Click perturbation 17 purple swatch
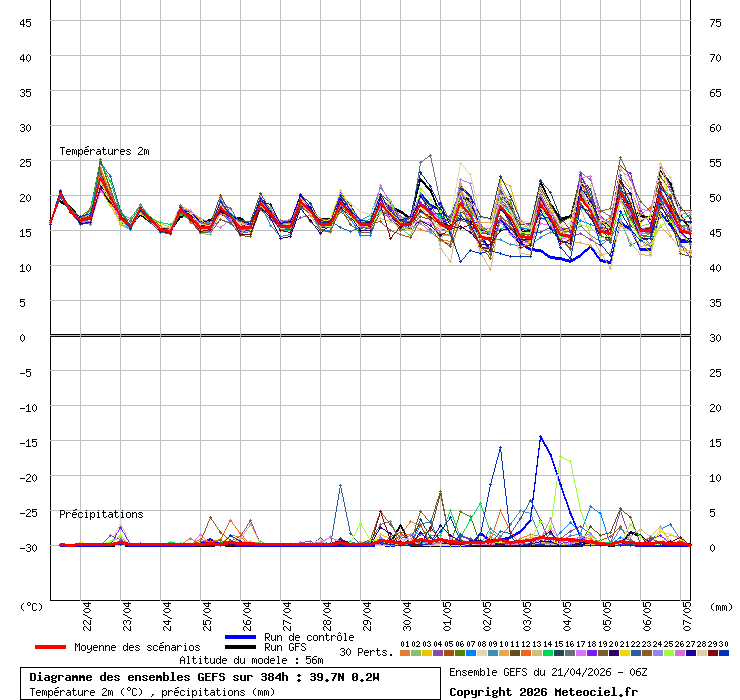Viewport: 740px width, 700px height. [x=581, y=653]
